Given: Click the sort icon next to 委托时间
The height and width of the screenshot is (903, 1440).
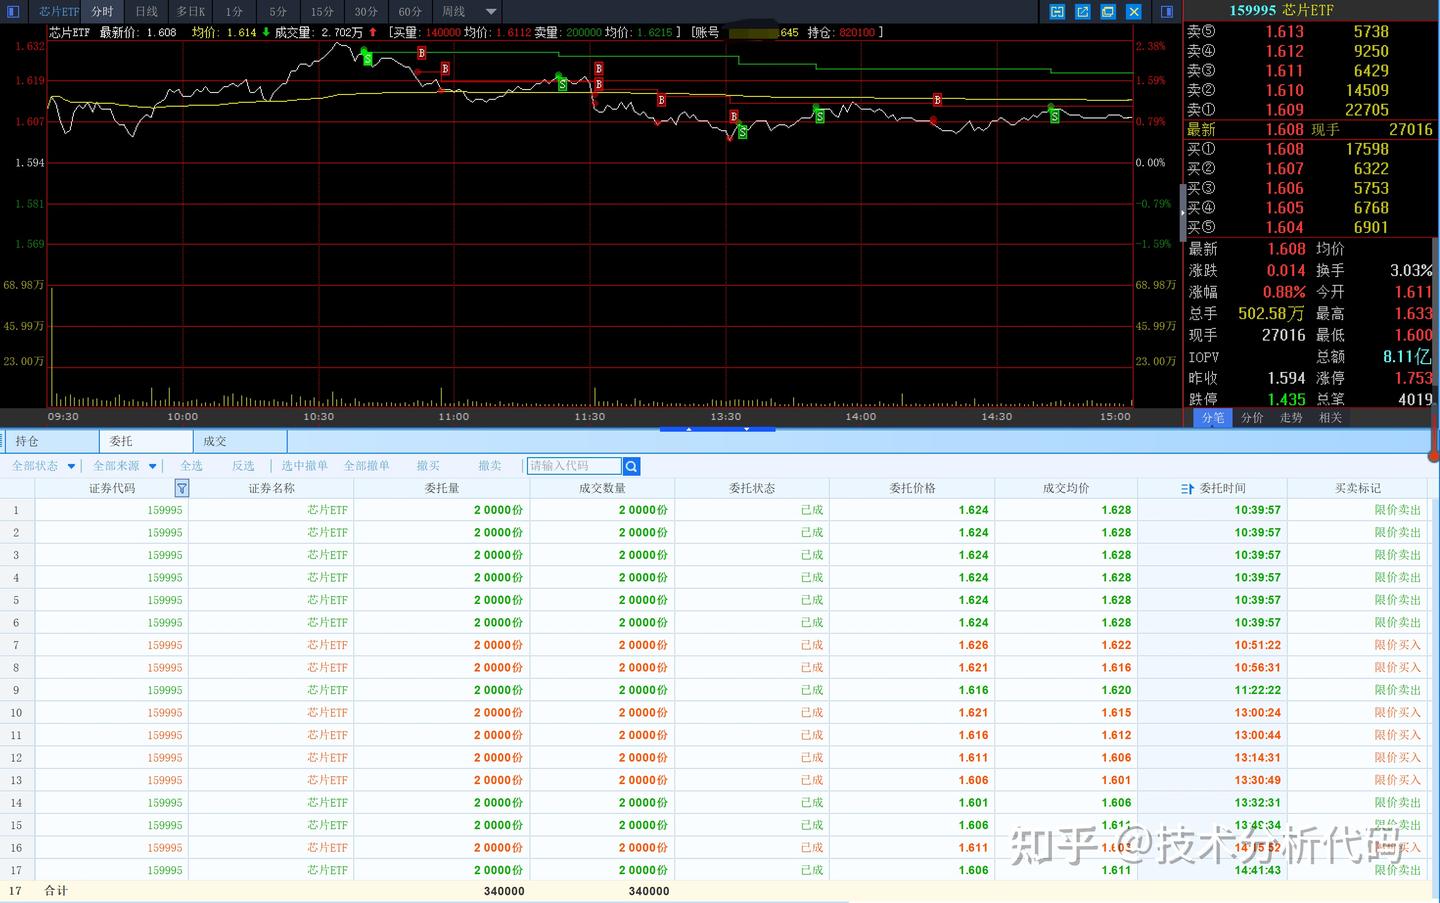Looking at the screenshot, I should [x=1187, y=489].
